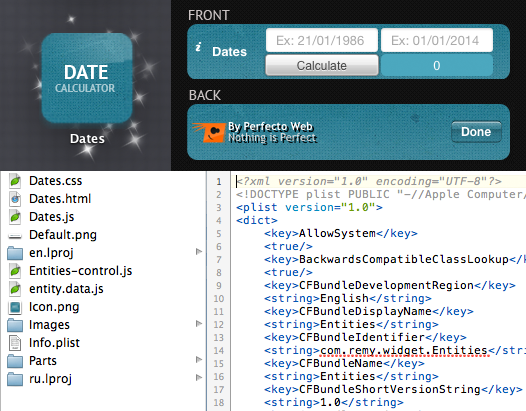This screenshot has width=526, height=411.
Task: Expand the ru.lproj folder arrow
Action: coord(199,377)
